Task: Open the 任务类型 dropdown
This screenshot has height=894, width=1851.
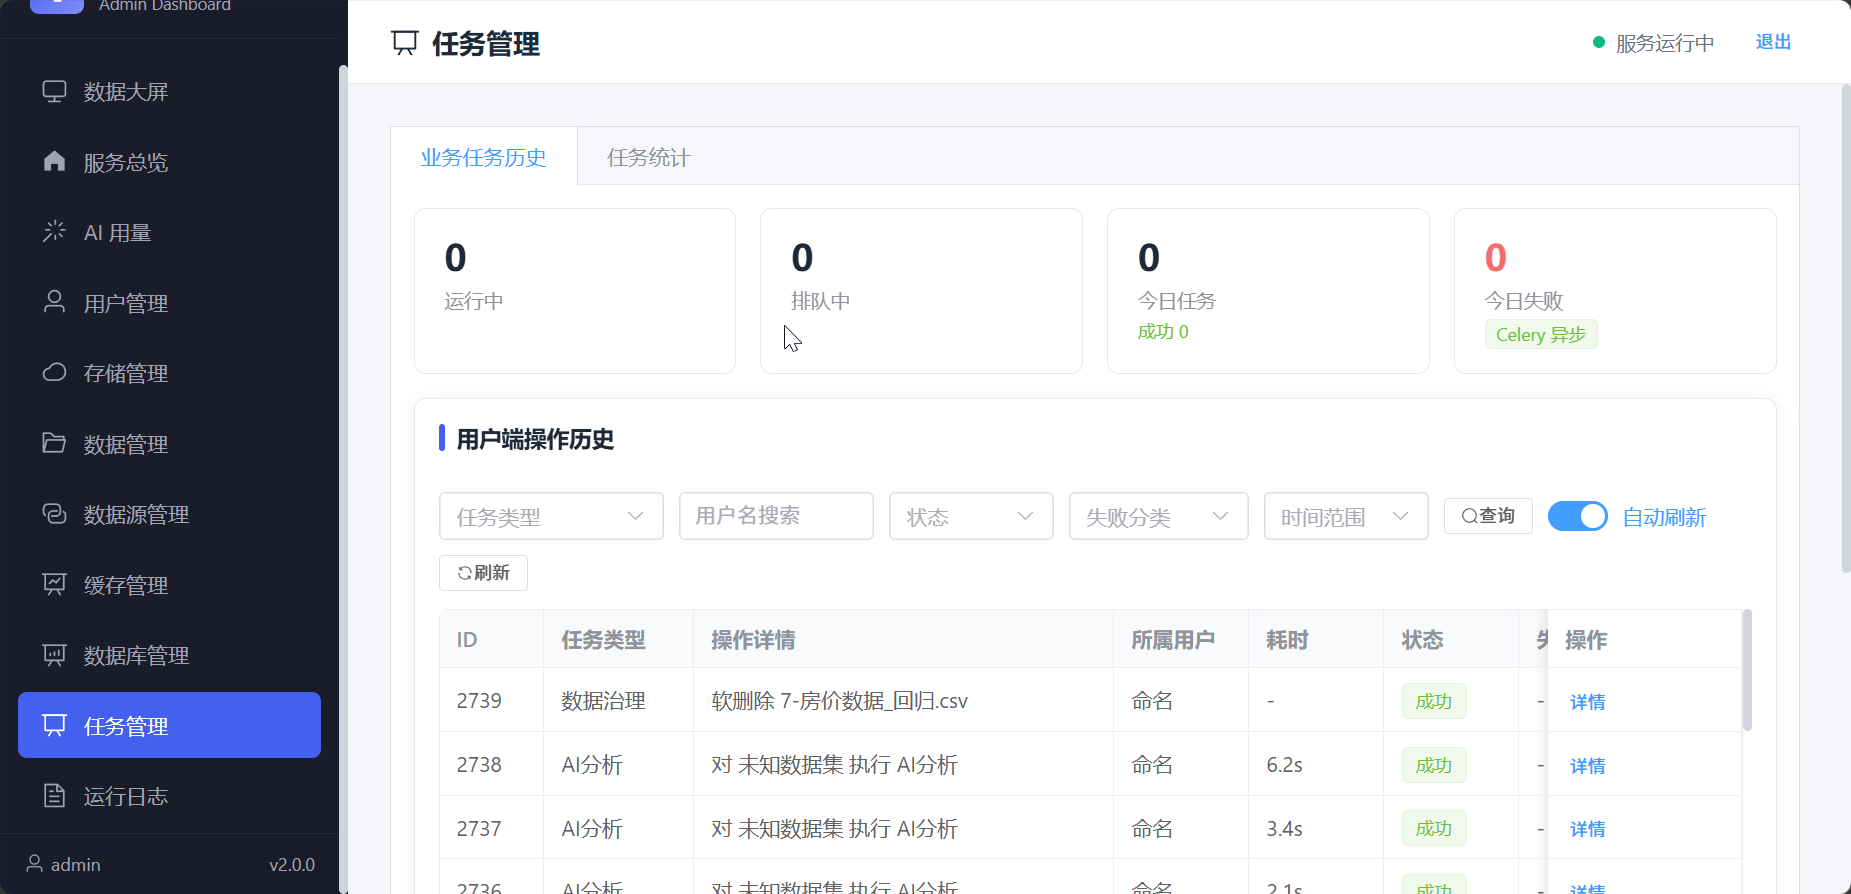Action: [551, 516]
